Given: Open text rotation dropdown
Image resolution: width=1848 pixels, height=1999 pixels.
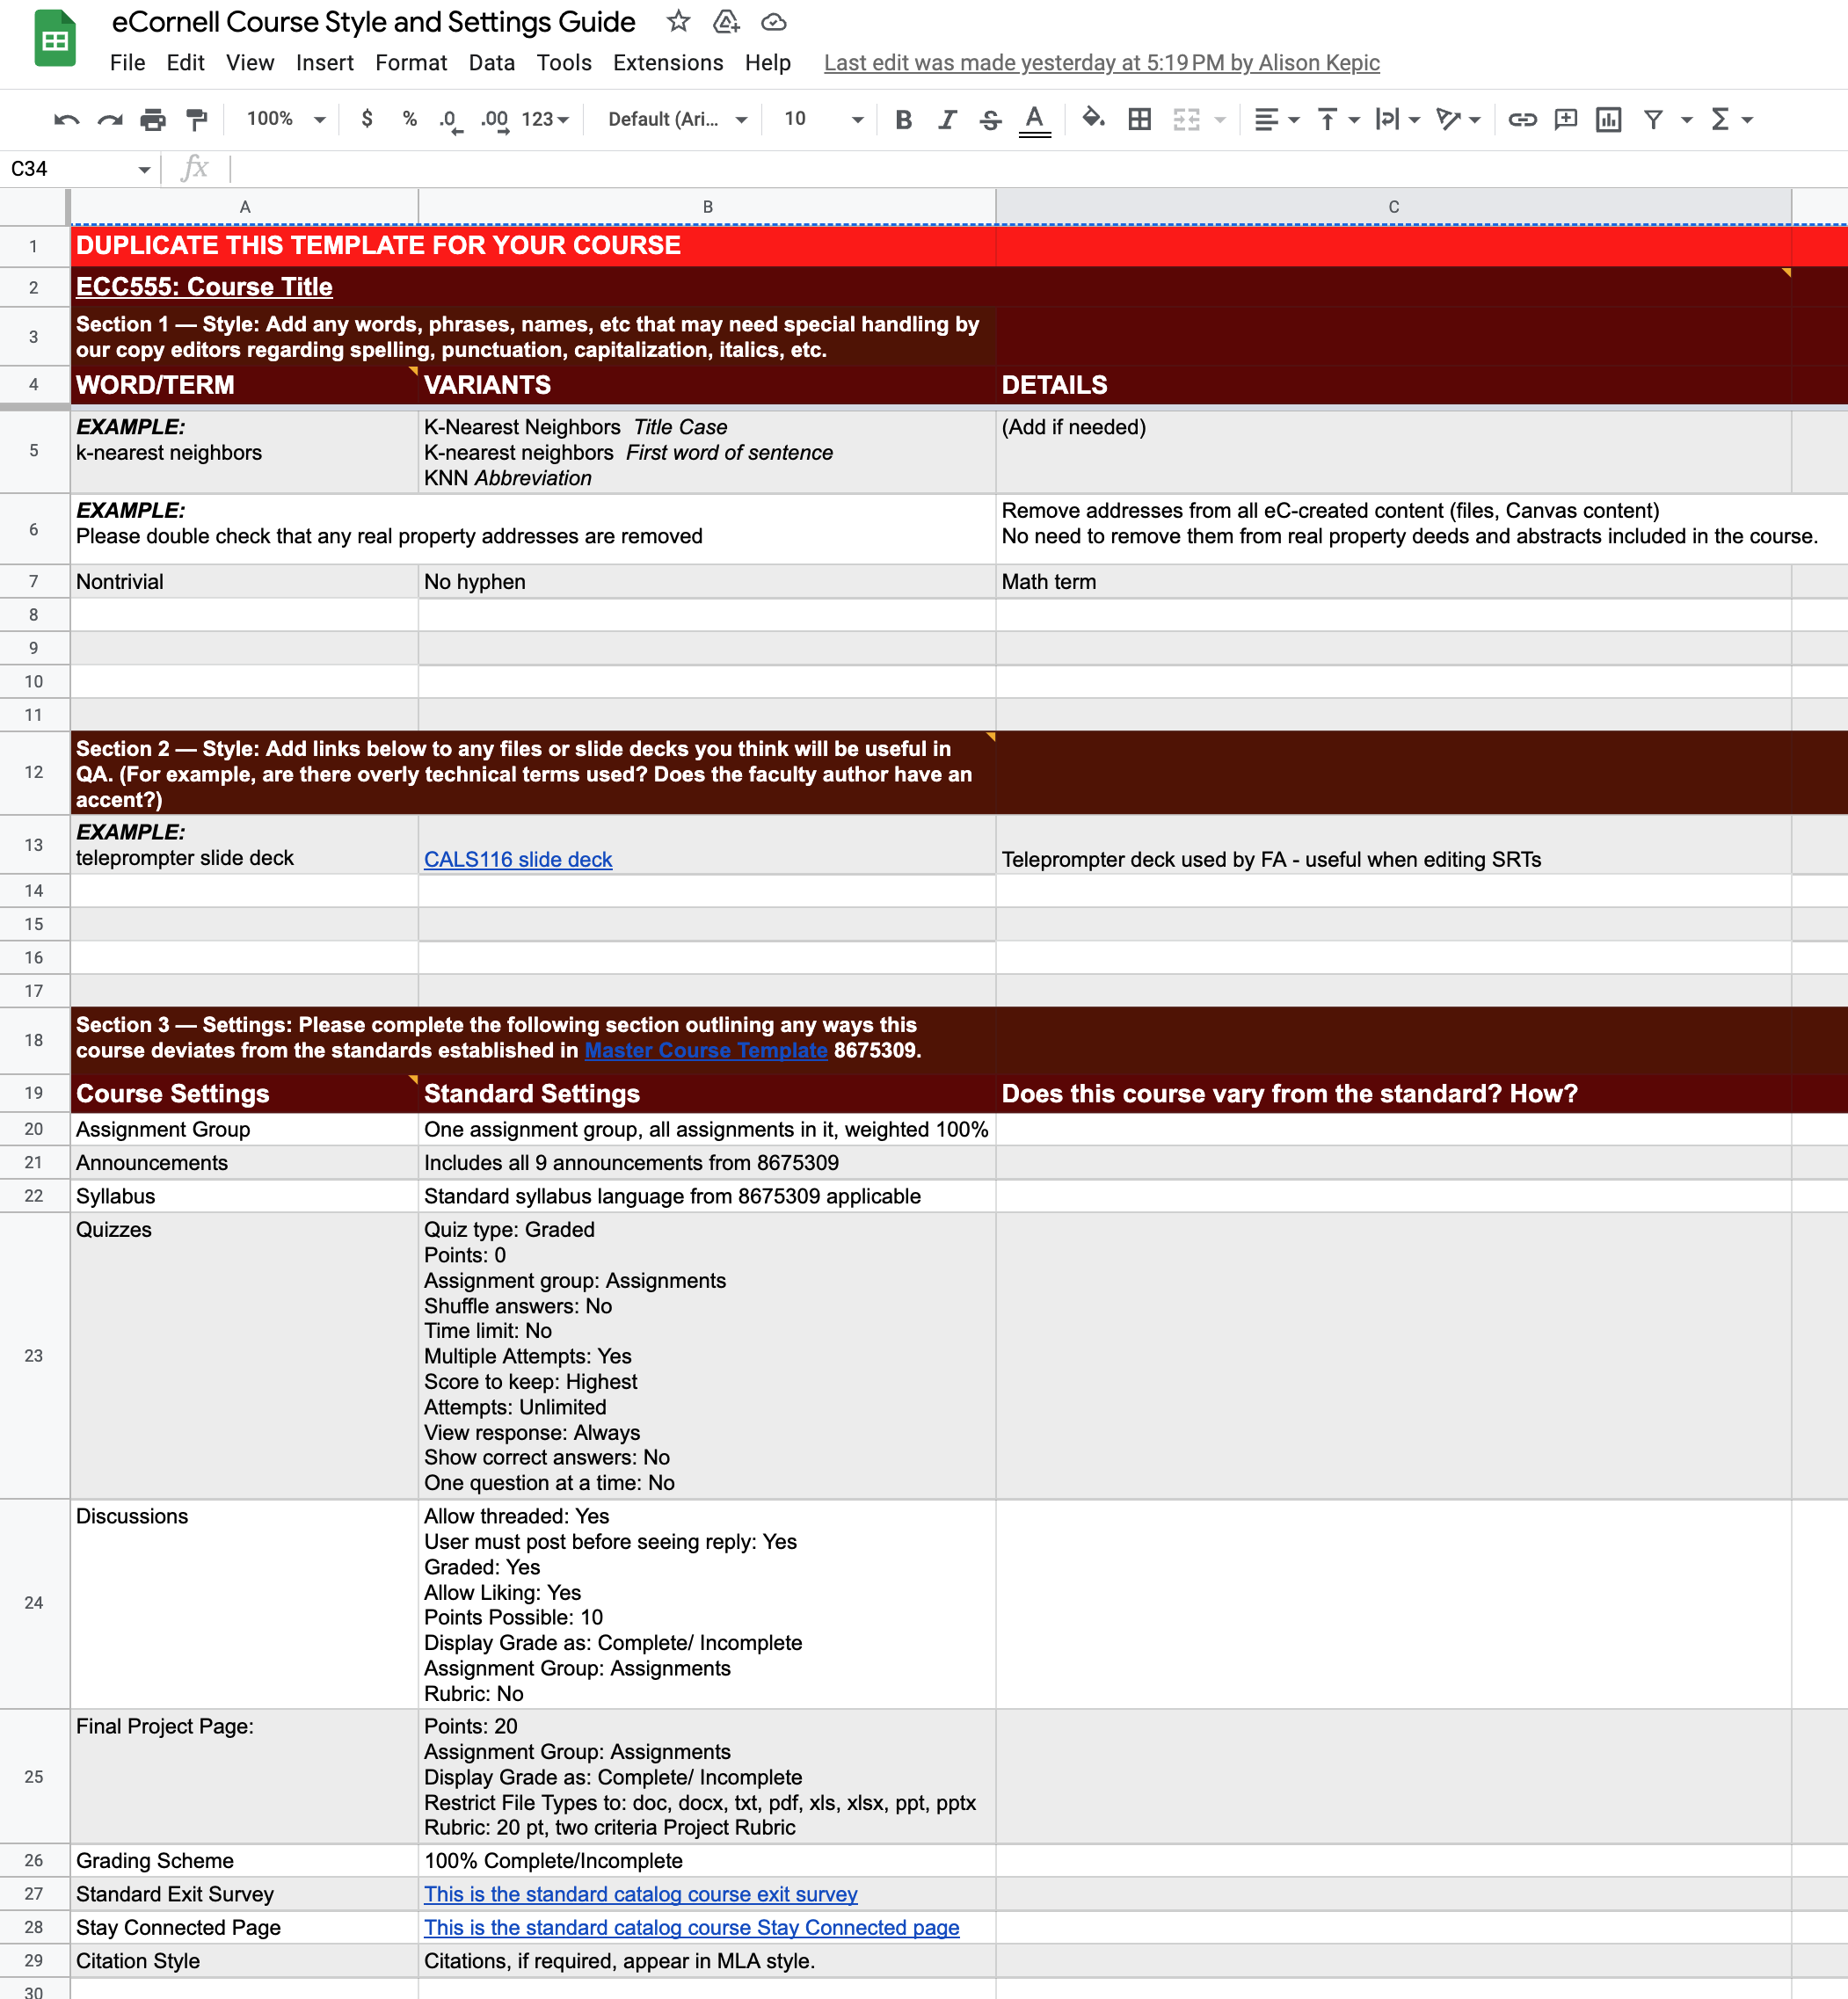Looking at the screenshot, I should (x=1457, y=120).
